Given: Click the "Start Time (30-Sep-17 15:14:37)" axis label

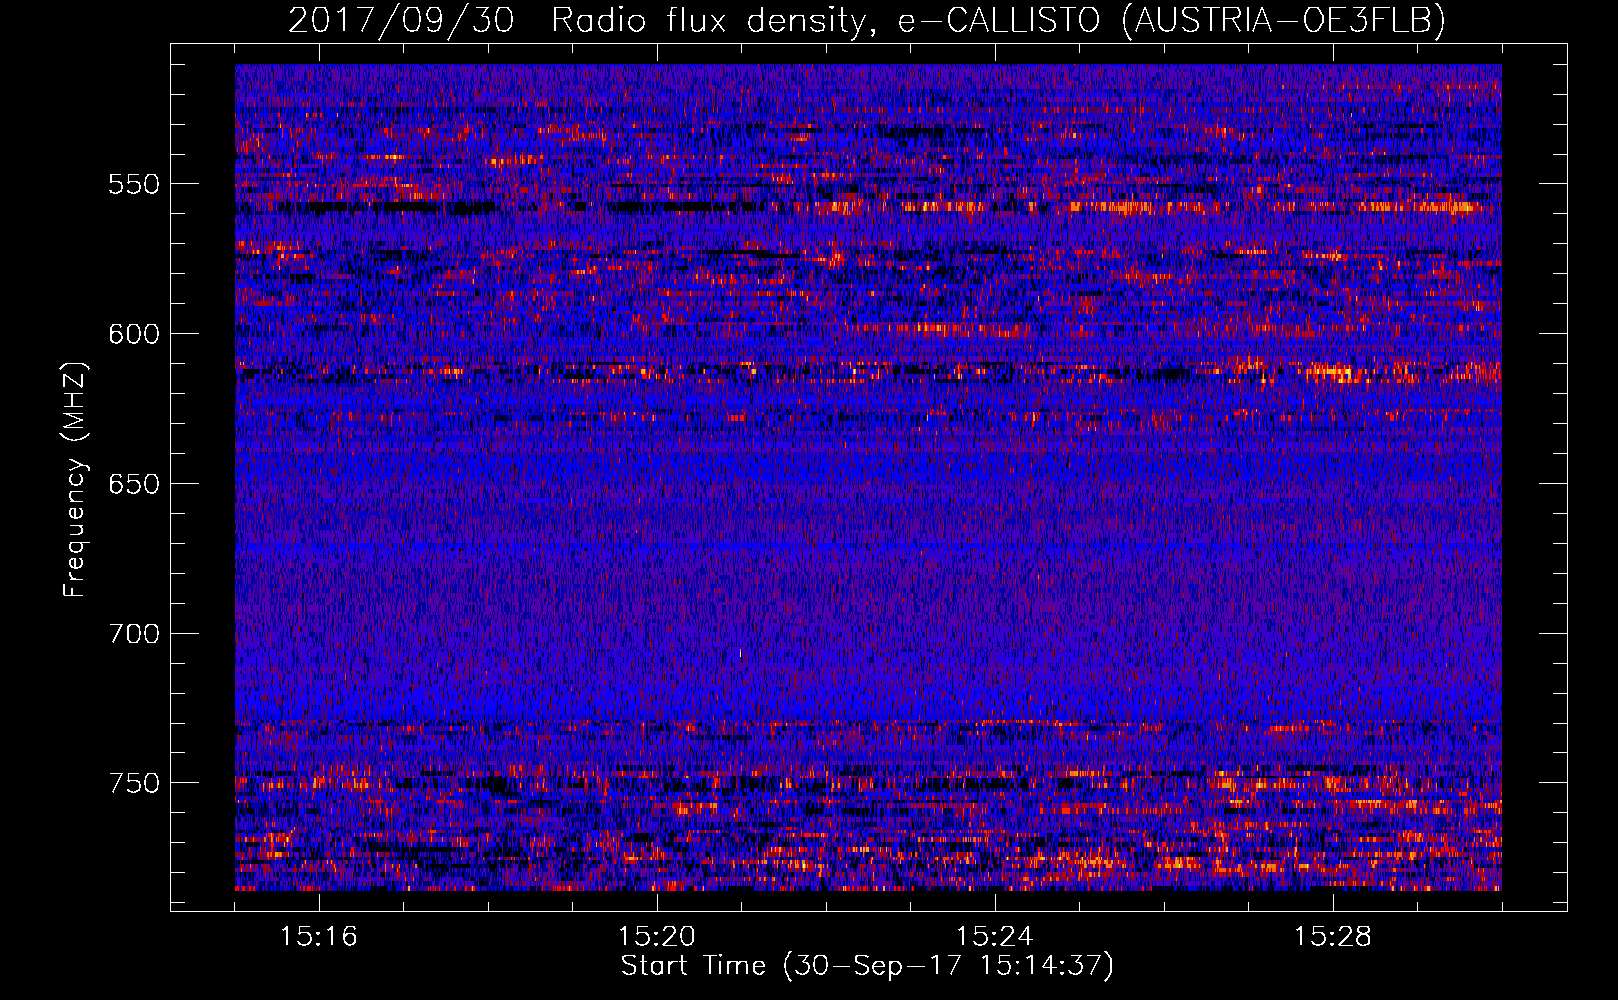Looking at the screenshot, I should (867, 966).
